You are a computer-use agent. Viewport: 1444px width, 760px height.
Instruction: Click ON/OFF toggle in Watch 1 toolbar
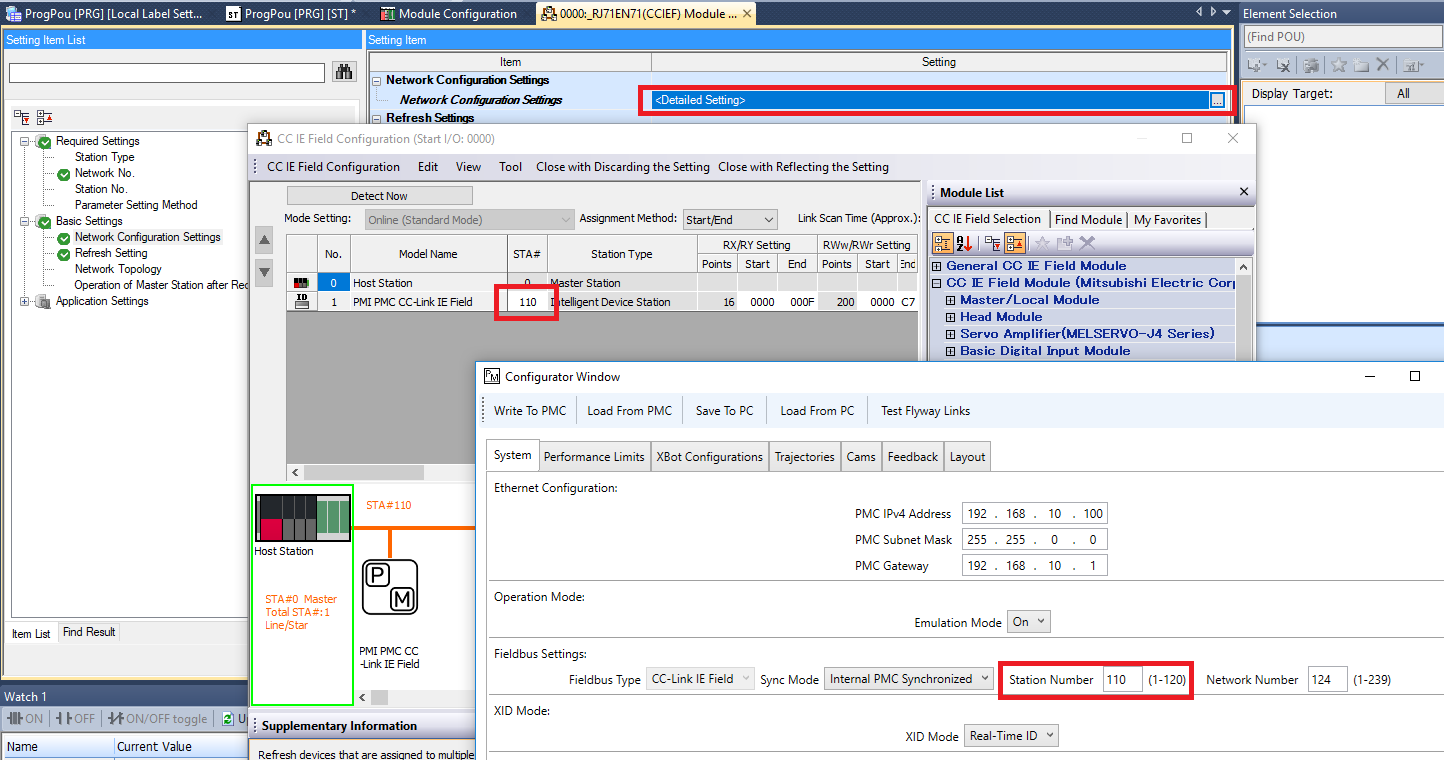(x=159, y=719)
